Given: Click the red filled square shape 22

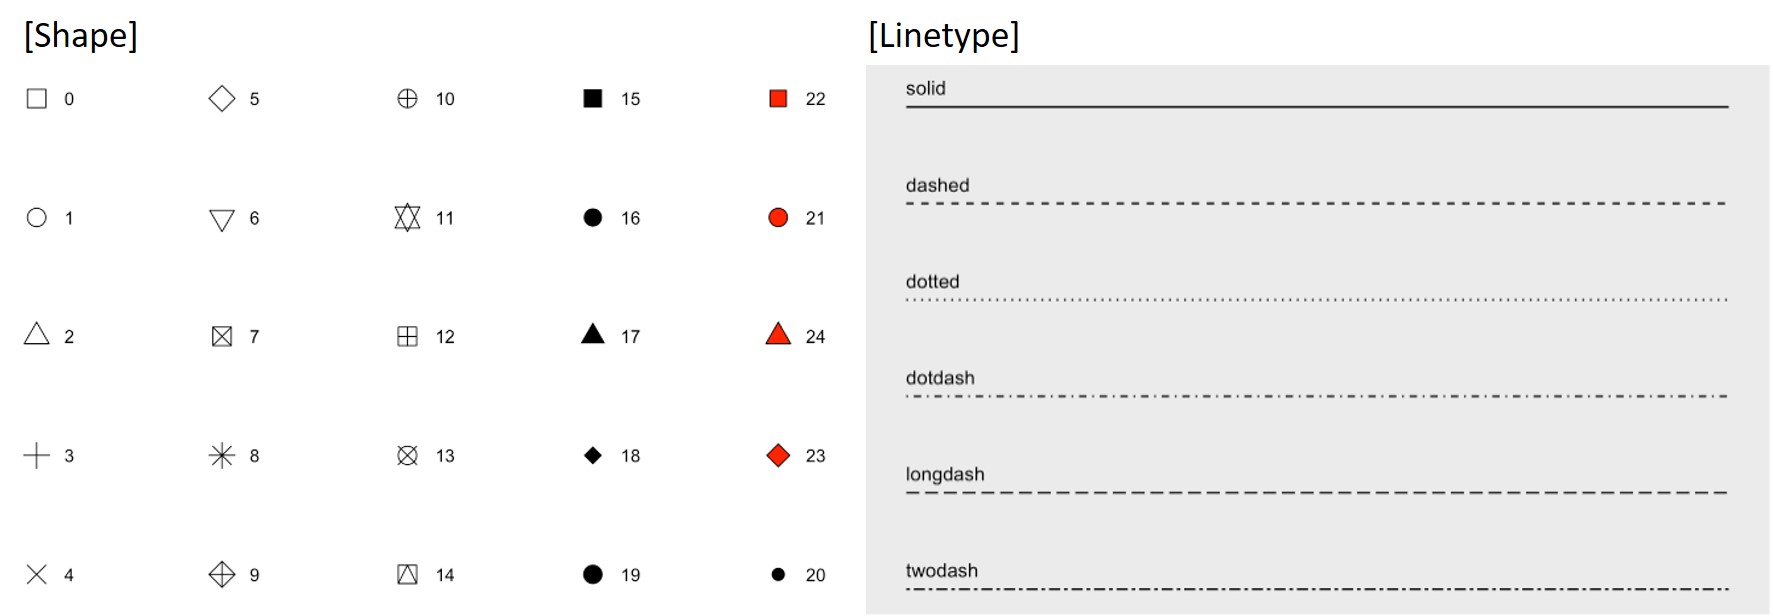Looking at the screenshot, I should click(778, 99).
